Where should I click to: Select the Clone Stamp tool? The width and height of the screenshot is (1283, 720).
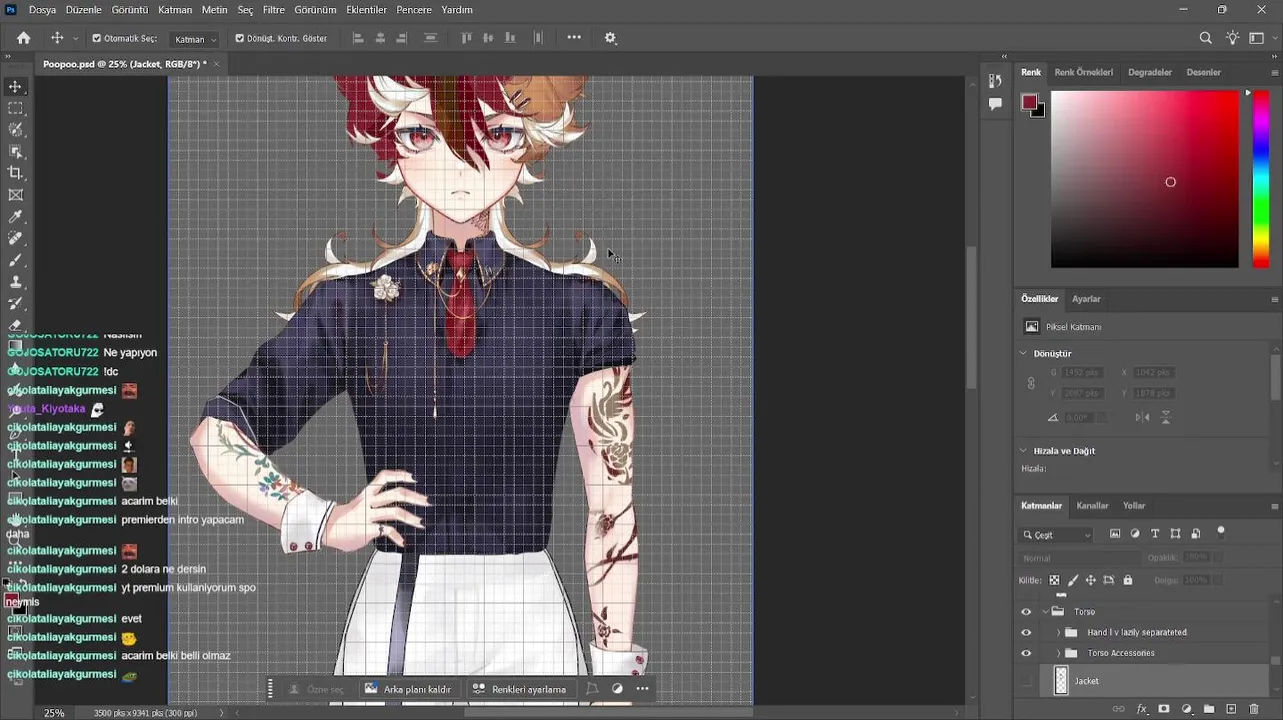[x=15, y=282]
